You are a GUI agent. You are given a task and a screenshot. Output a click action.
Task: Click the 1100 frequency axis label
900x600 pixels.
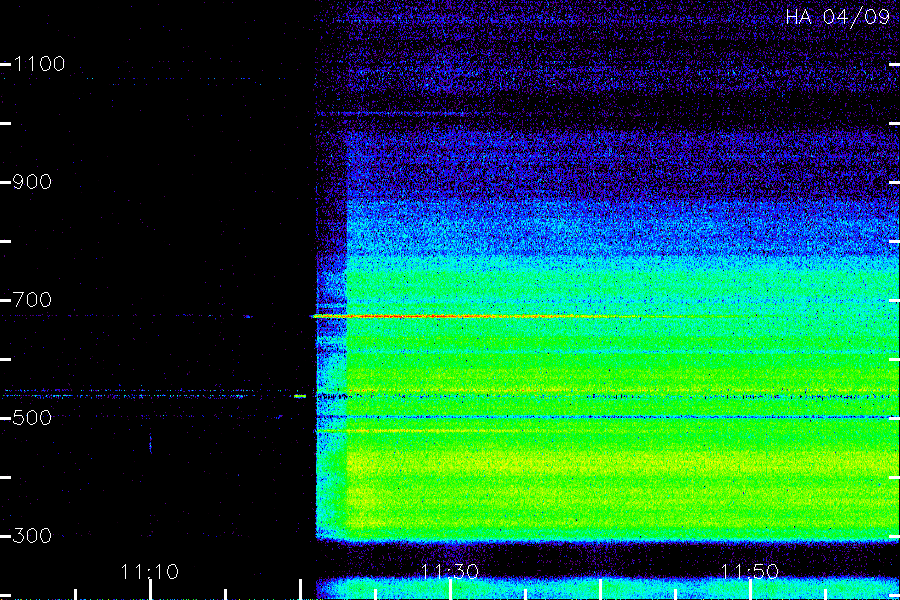coord(39,64)
